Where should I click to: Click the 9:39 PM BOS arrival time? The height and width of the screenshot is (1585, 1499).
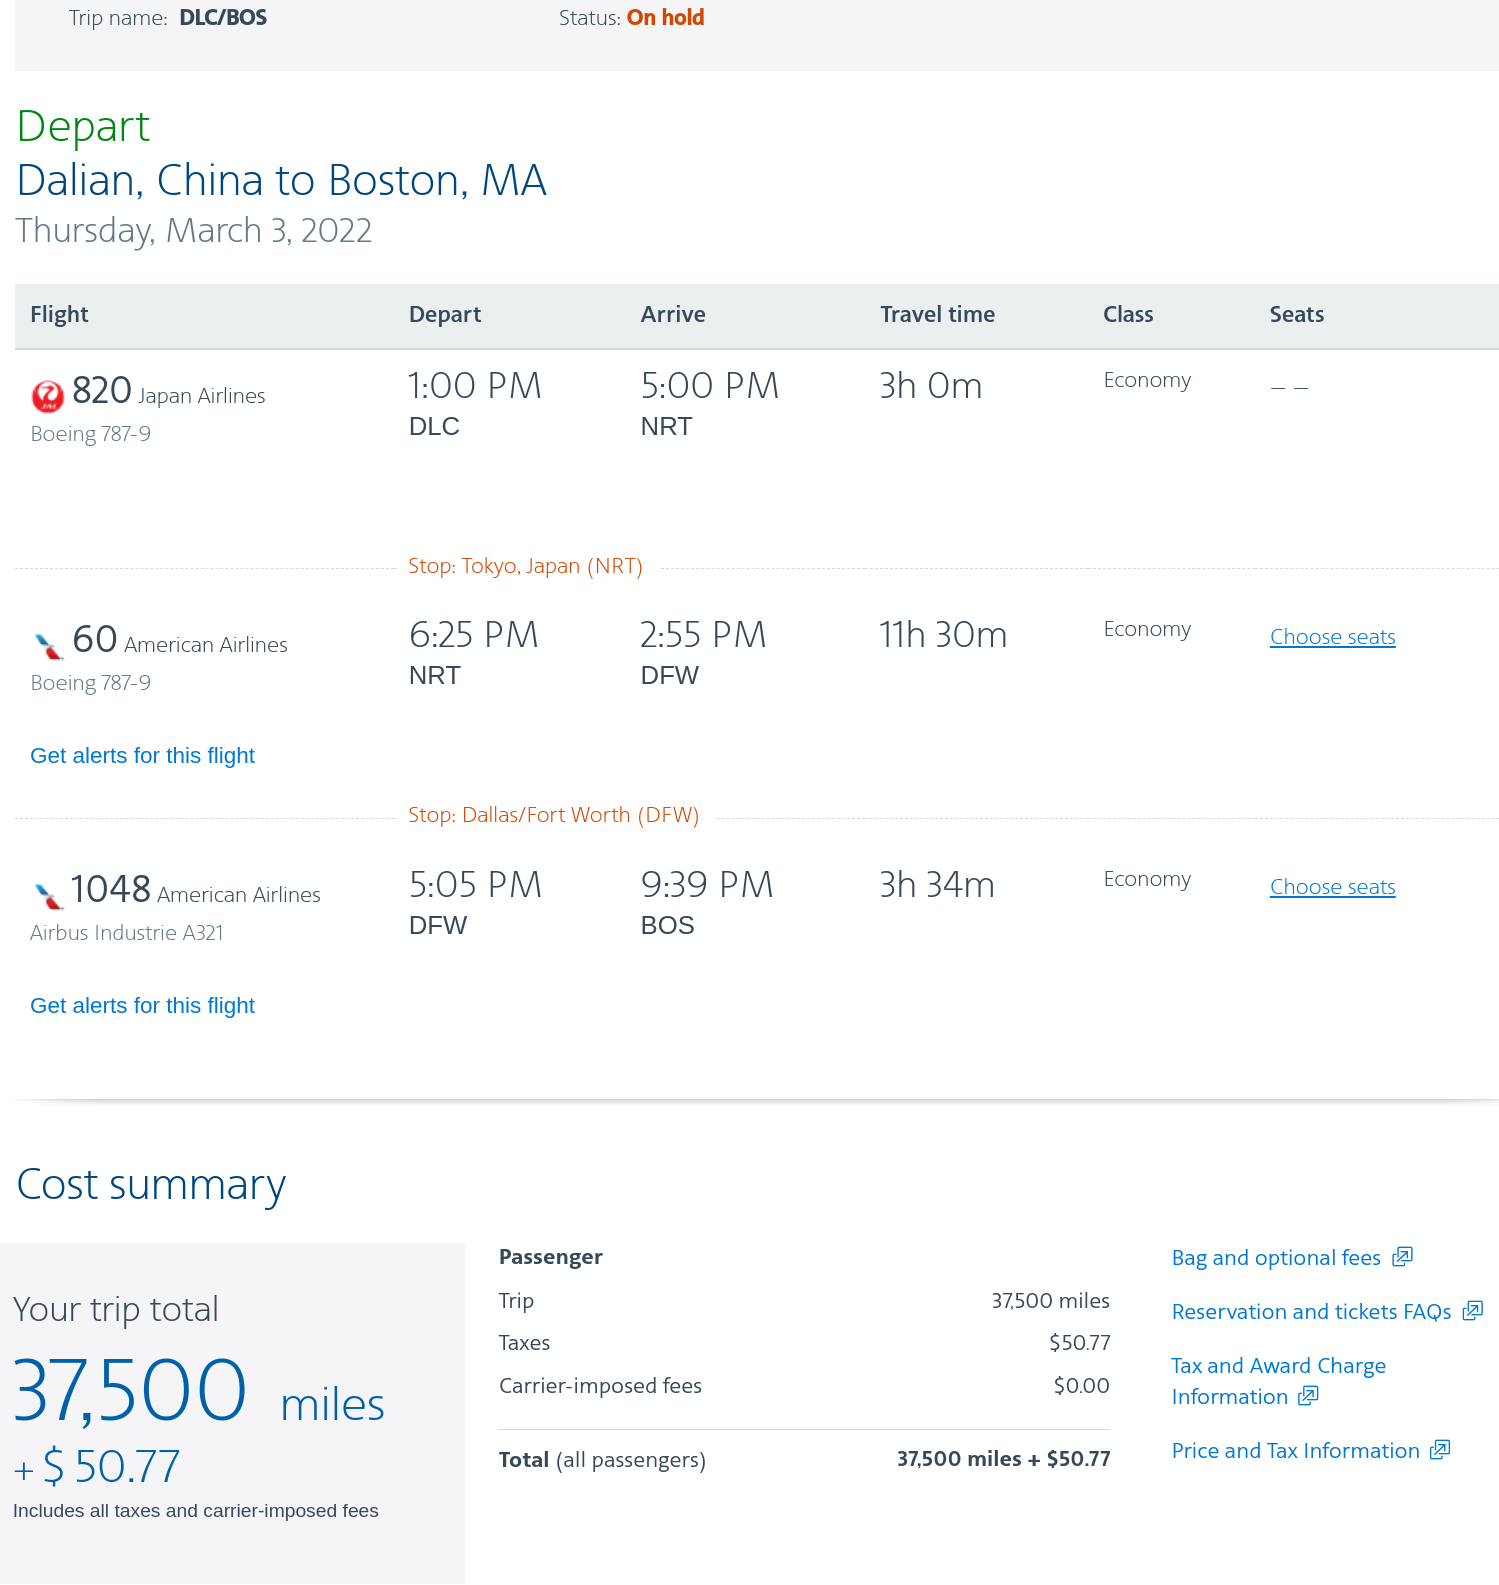707,902
